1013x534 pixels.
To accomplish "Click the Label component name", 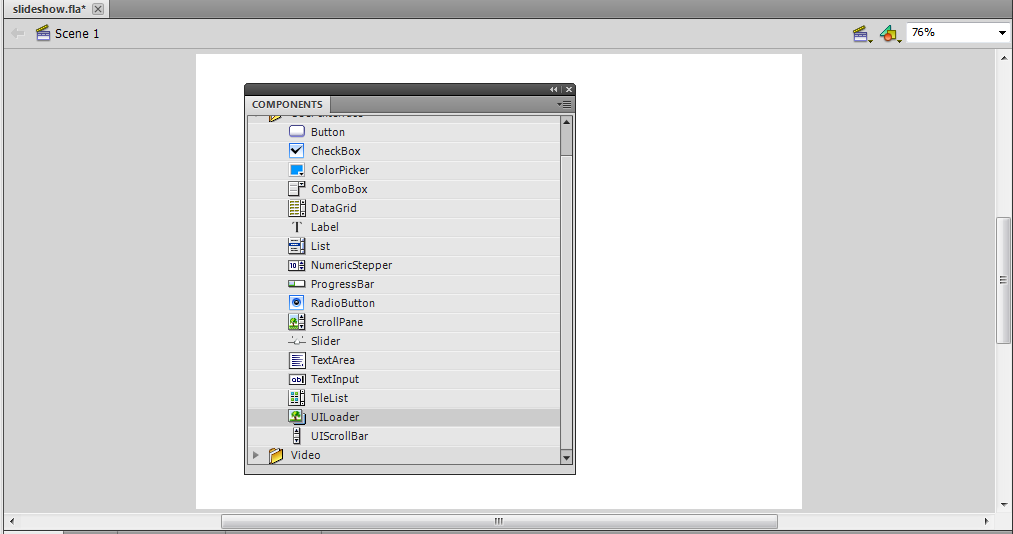I will point(324,227).
